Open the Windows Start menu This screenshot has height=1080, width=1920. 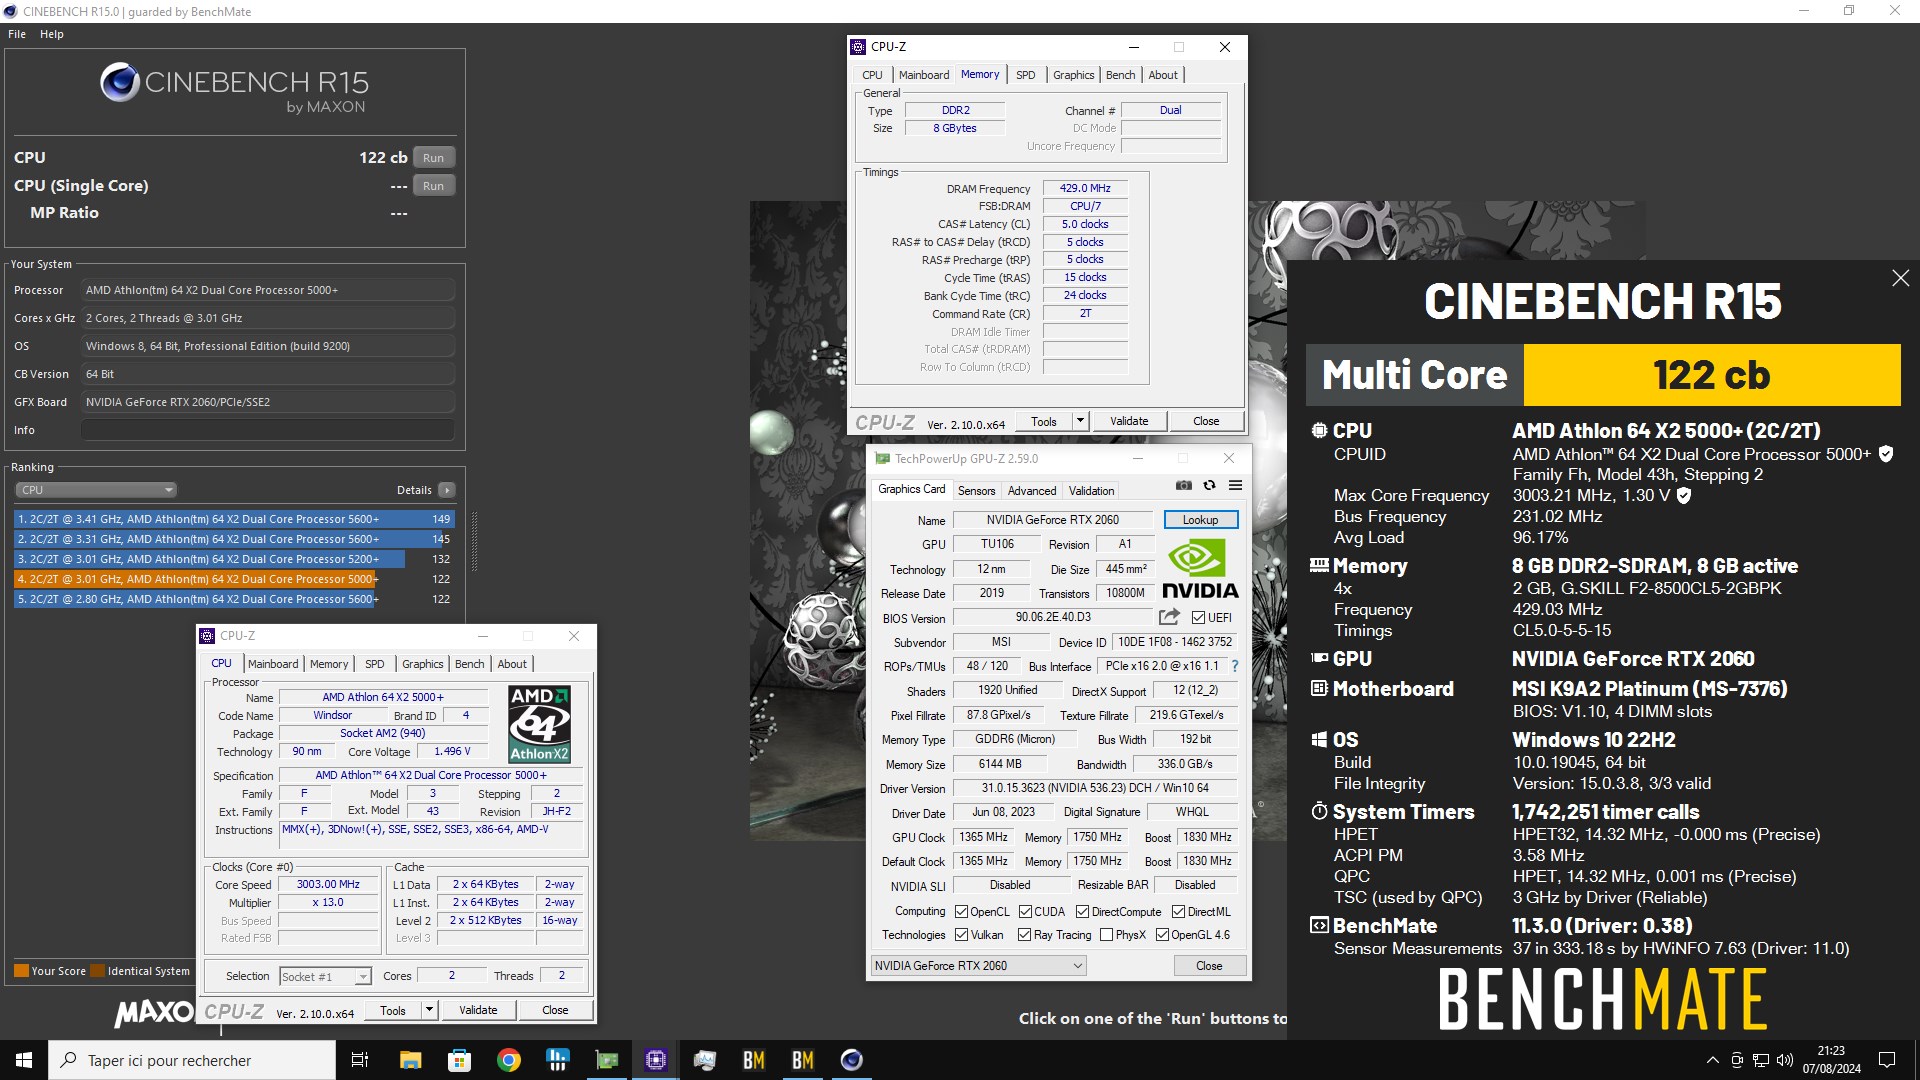tap(24, 1060)
